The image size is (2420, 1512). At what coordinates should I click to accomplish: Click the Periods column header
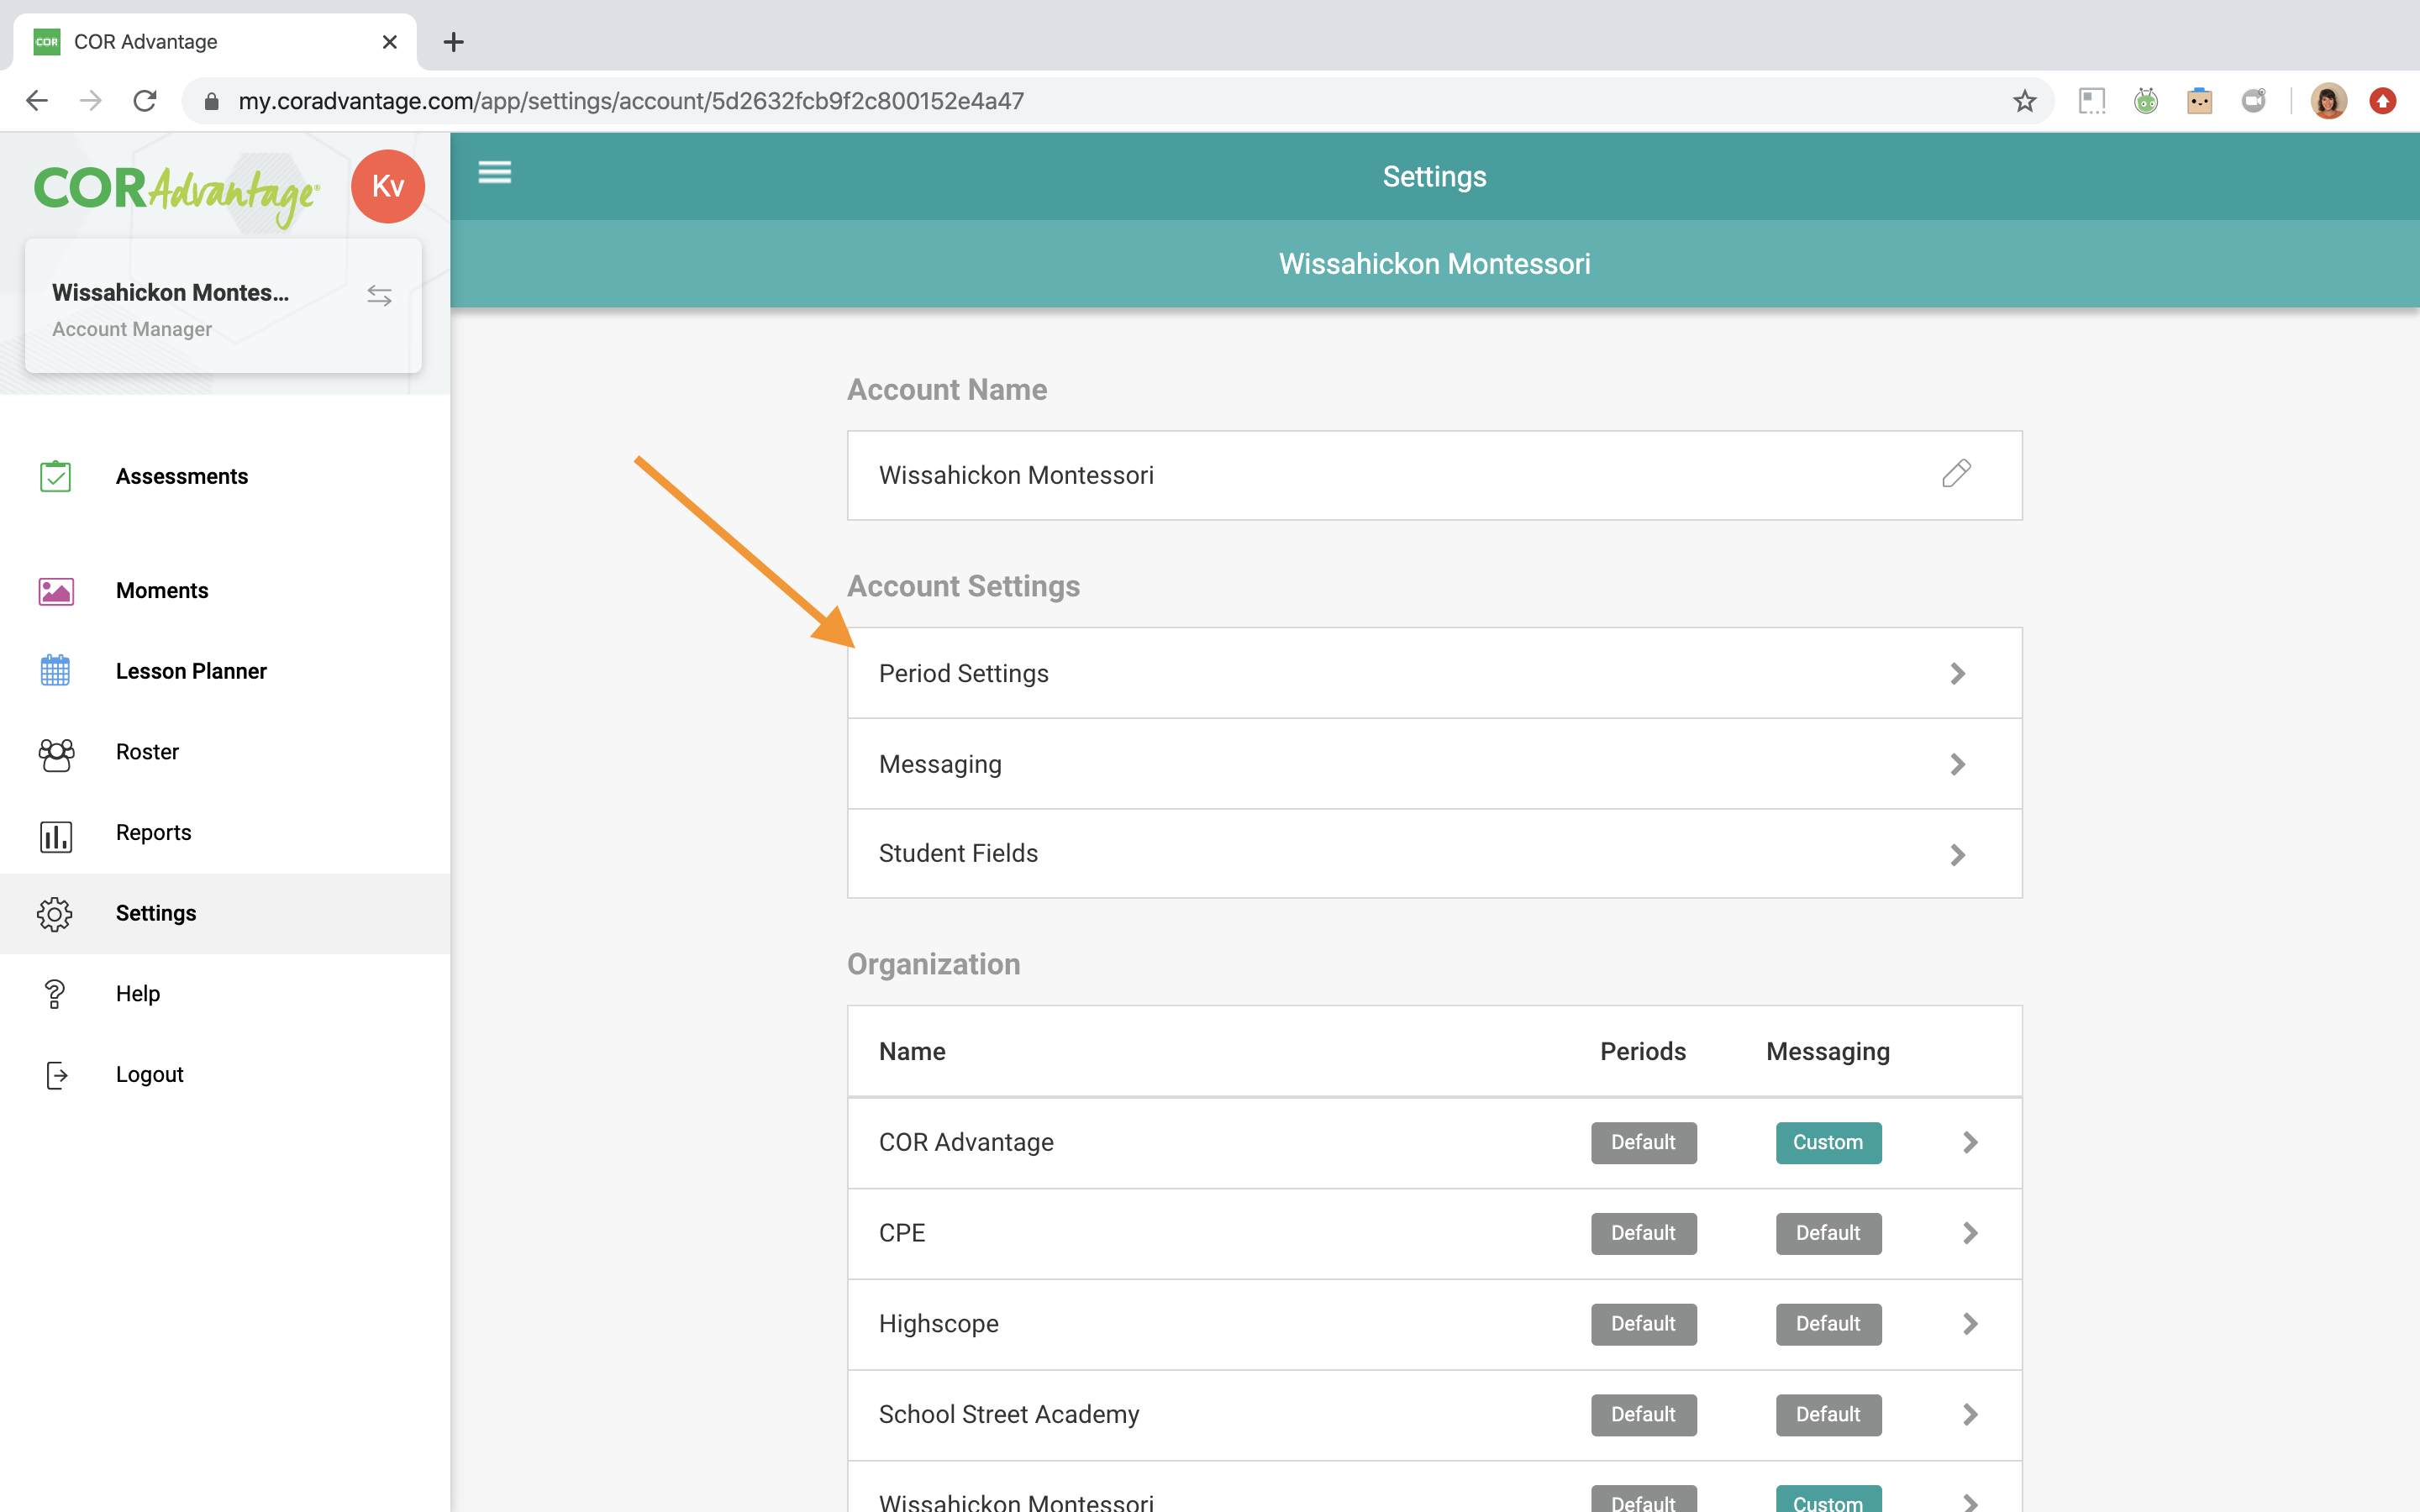(x=1643, y=1051)
